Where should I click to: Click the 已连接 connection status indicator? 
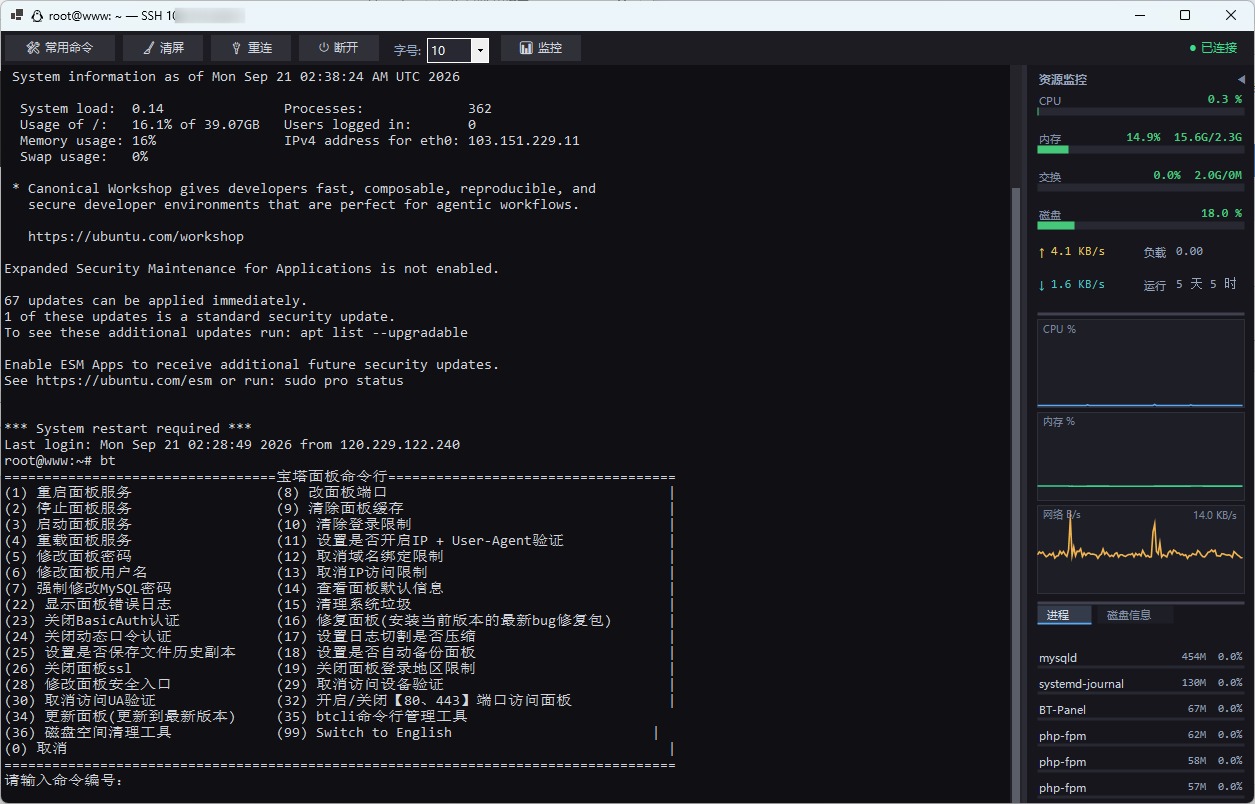[x=1212, y=48]
